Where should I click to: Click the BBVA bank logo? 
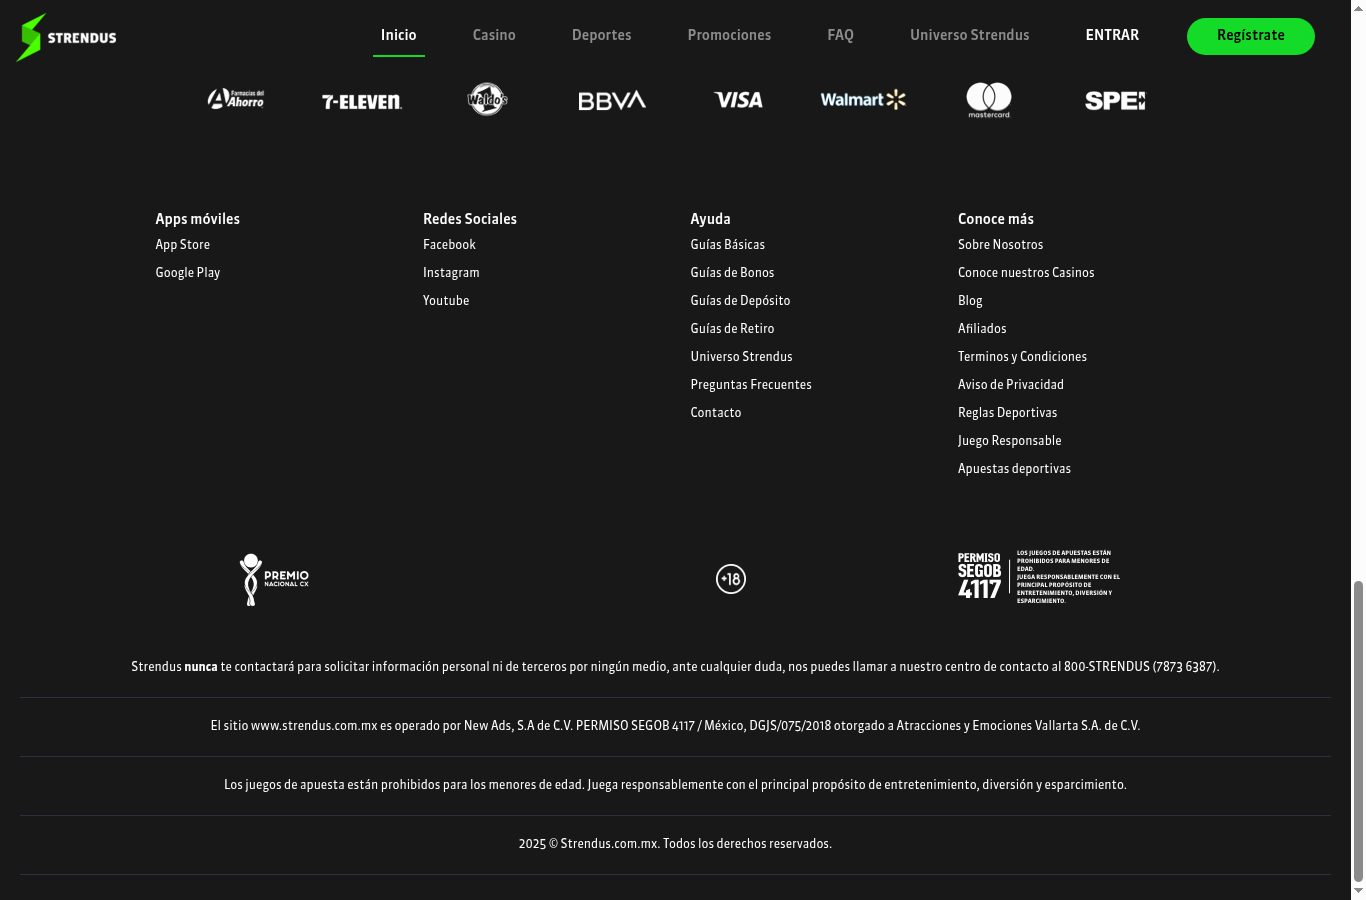[612, 100]
